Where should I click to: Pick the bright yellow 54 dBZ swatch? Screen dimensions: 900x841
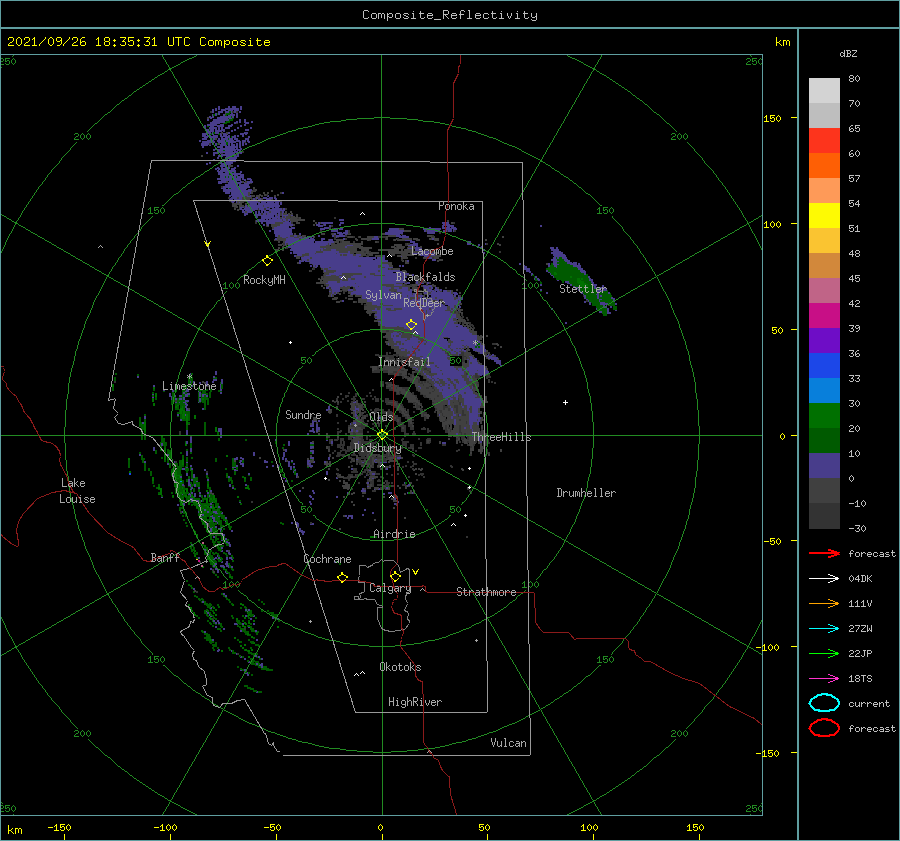coord(824,216)
